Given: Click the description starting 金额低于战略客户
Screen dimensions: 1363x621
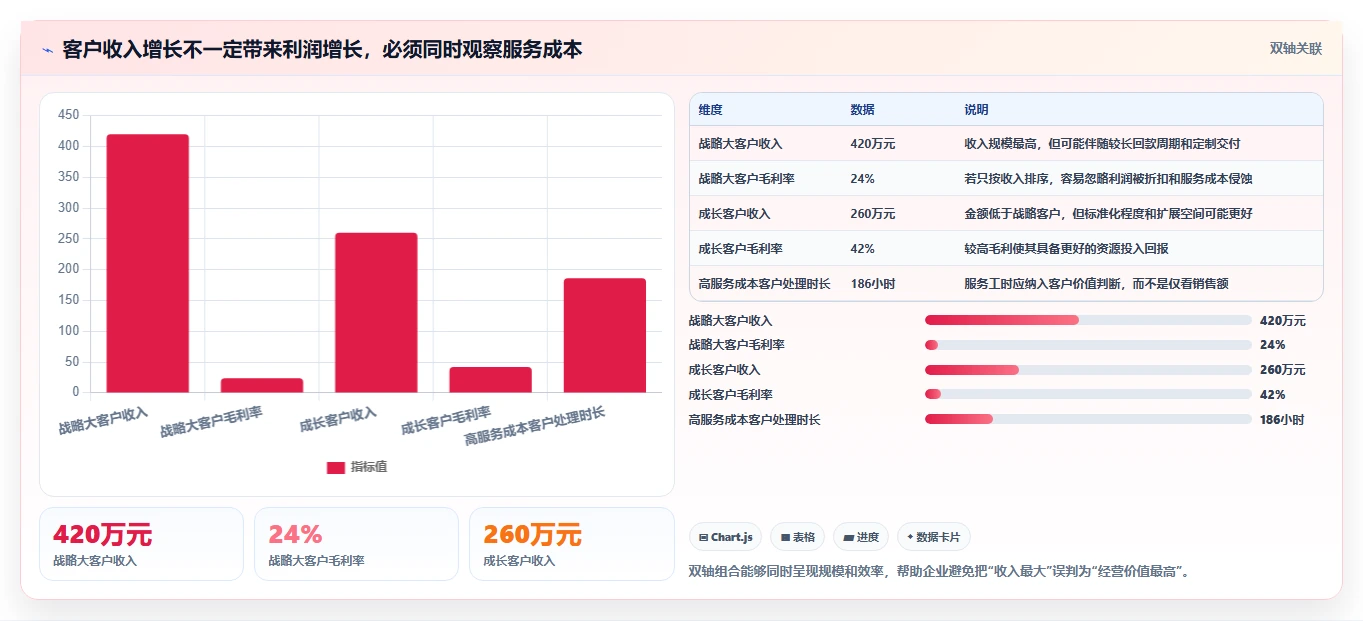Looking at the screenshot, I should click(x=1108, y=213).
